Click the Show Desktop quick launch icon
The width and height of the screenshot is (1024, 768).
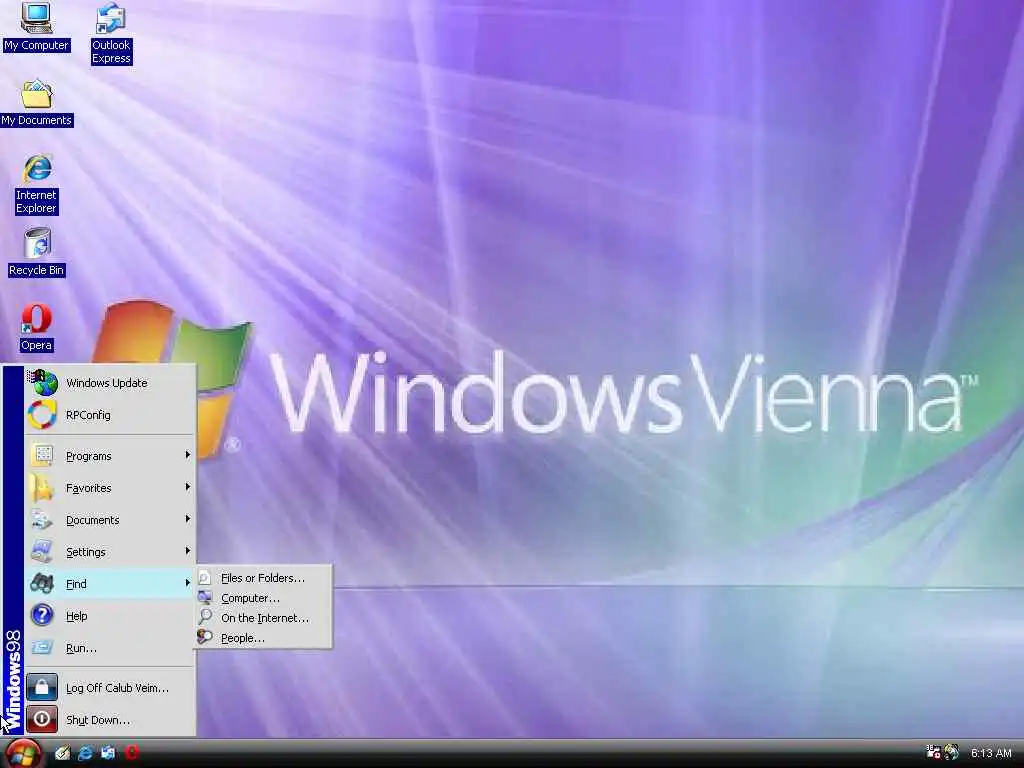coord(63,753)
